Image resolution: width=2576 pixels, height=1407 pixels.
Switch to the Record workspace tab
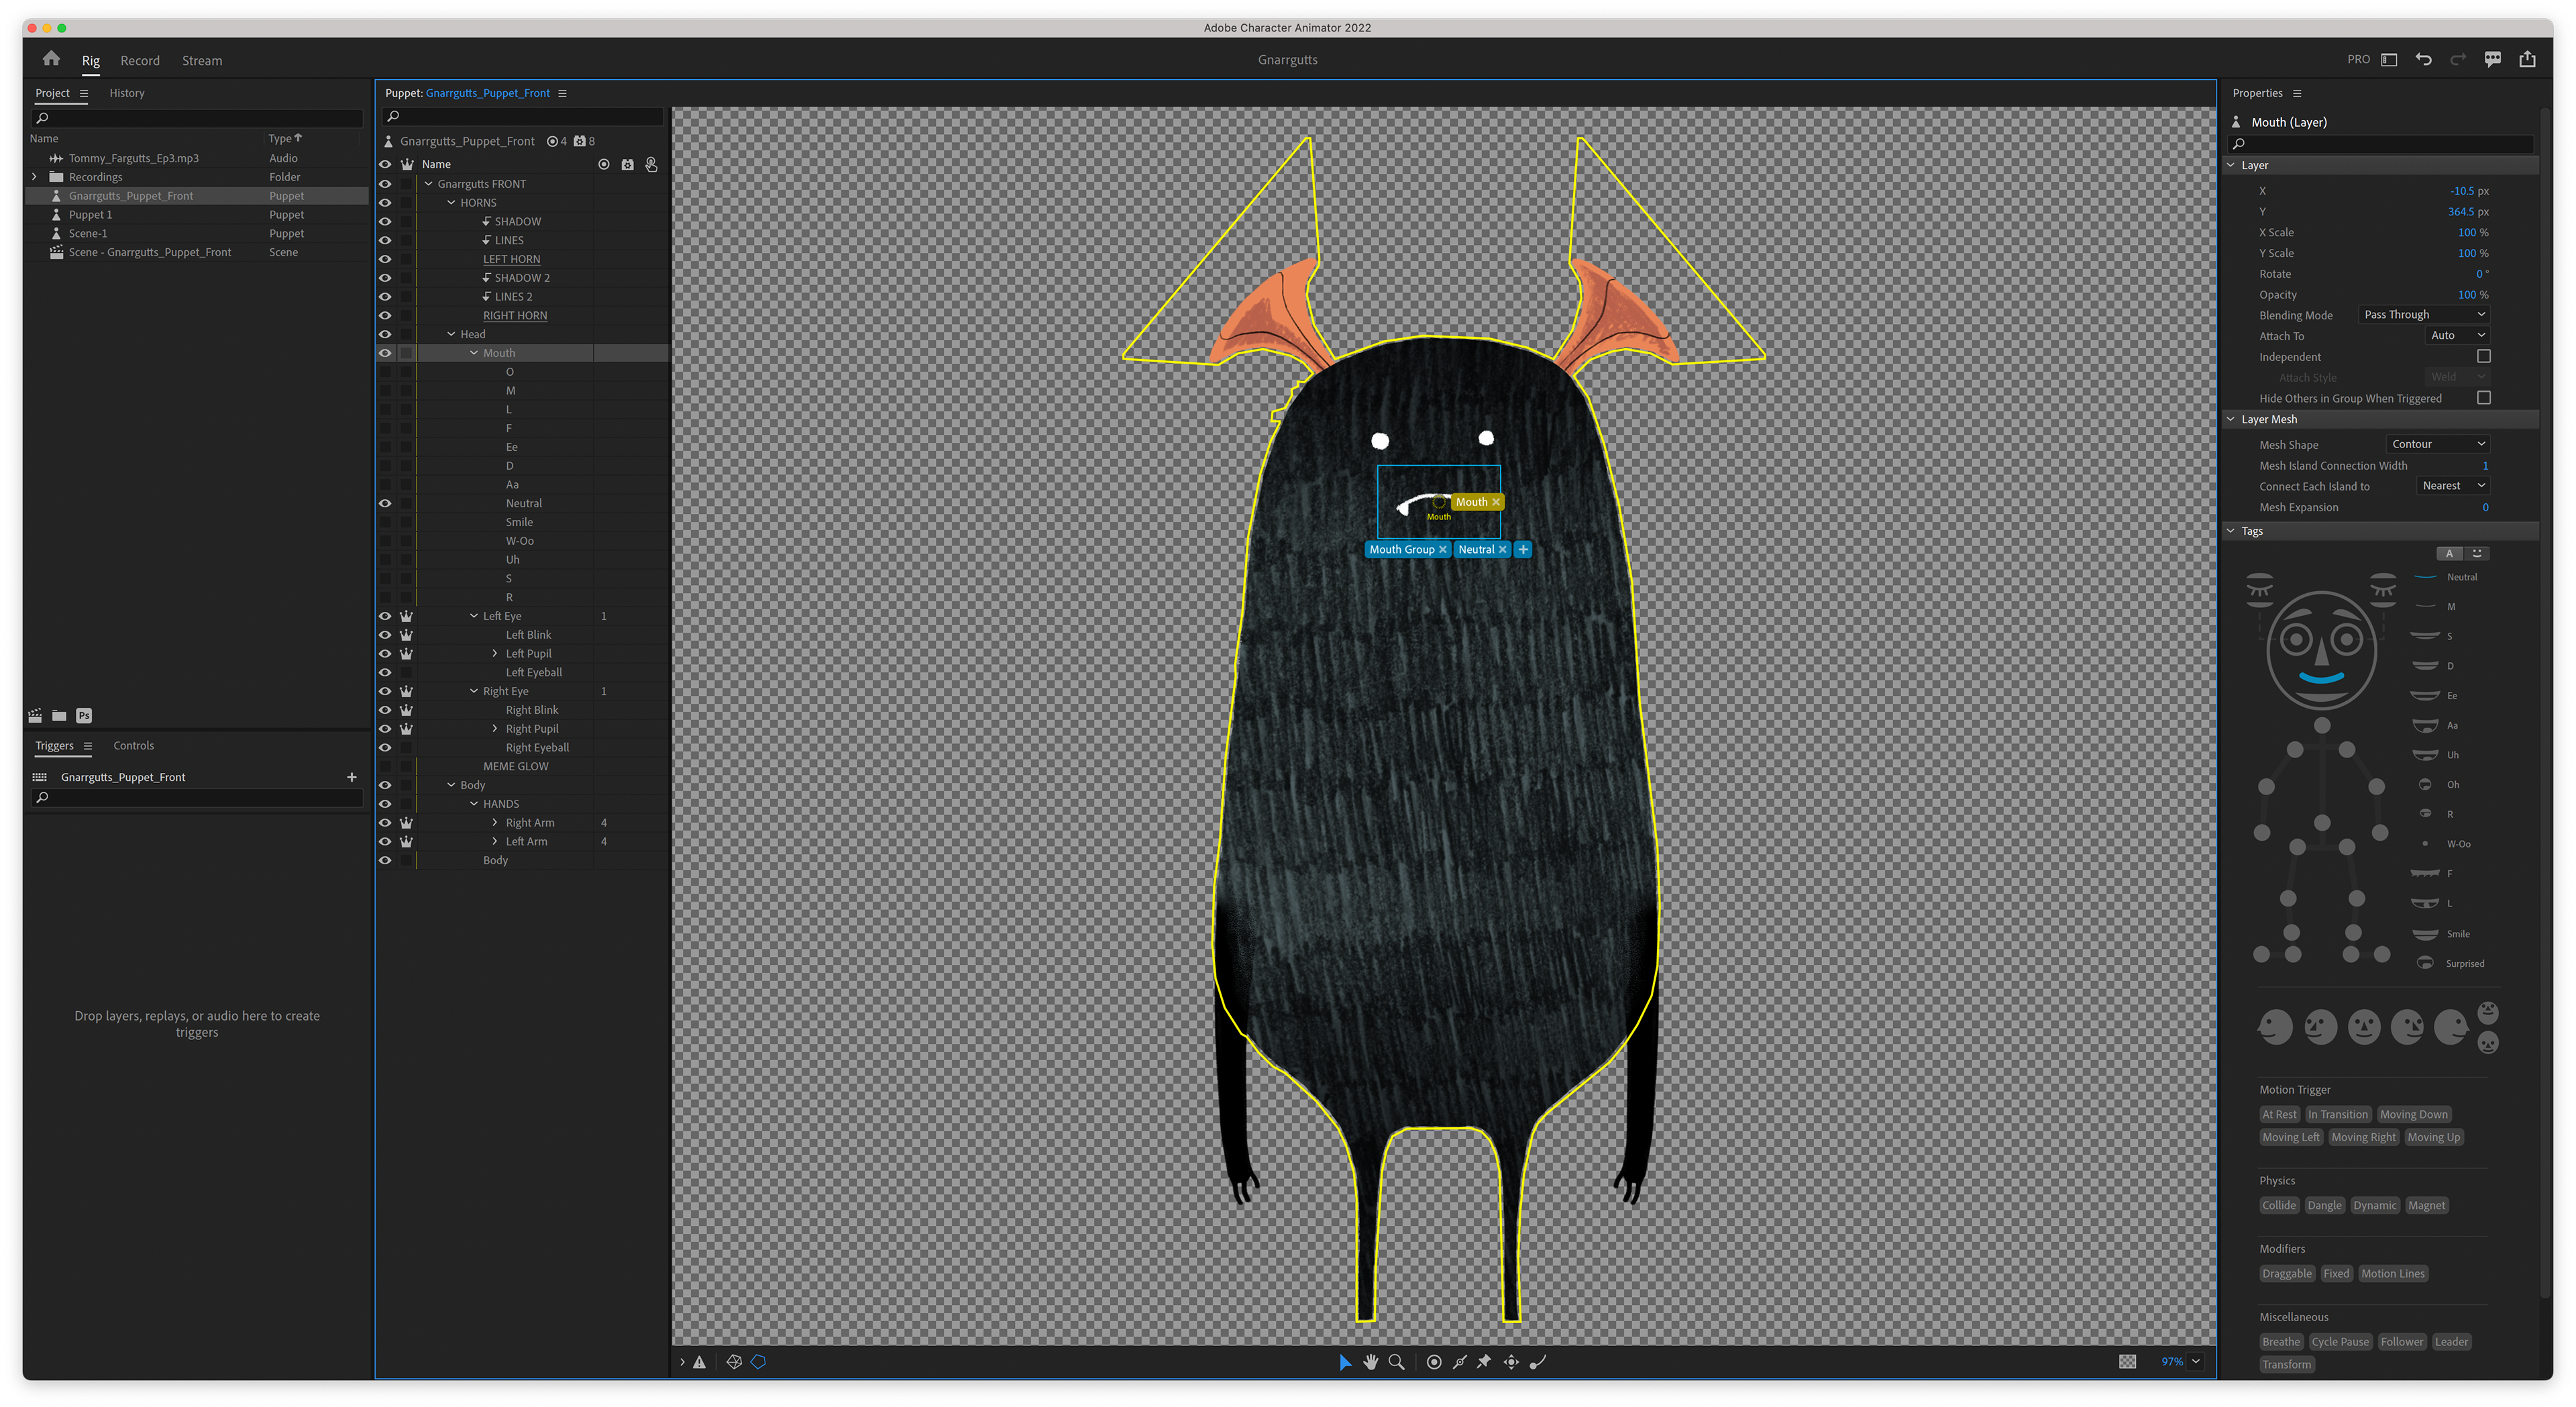140,61
